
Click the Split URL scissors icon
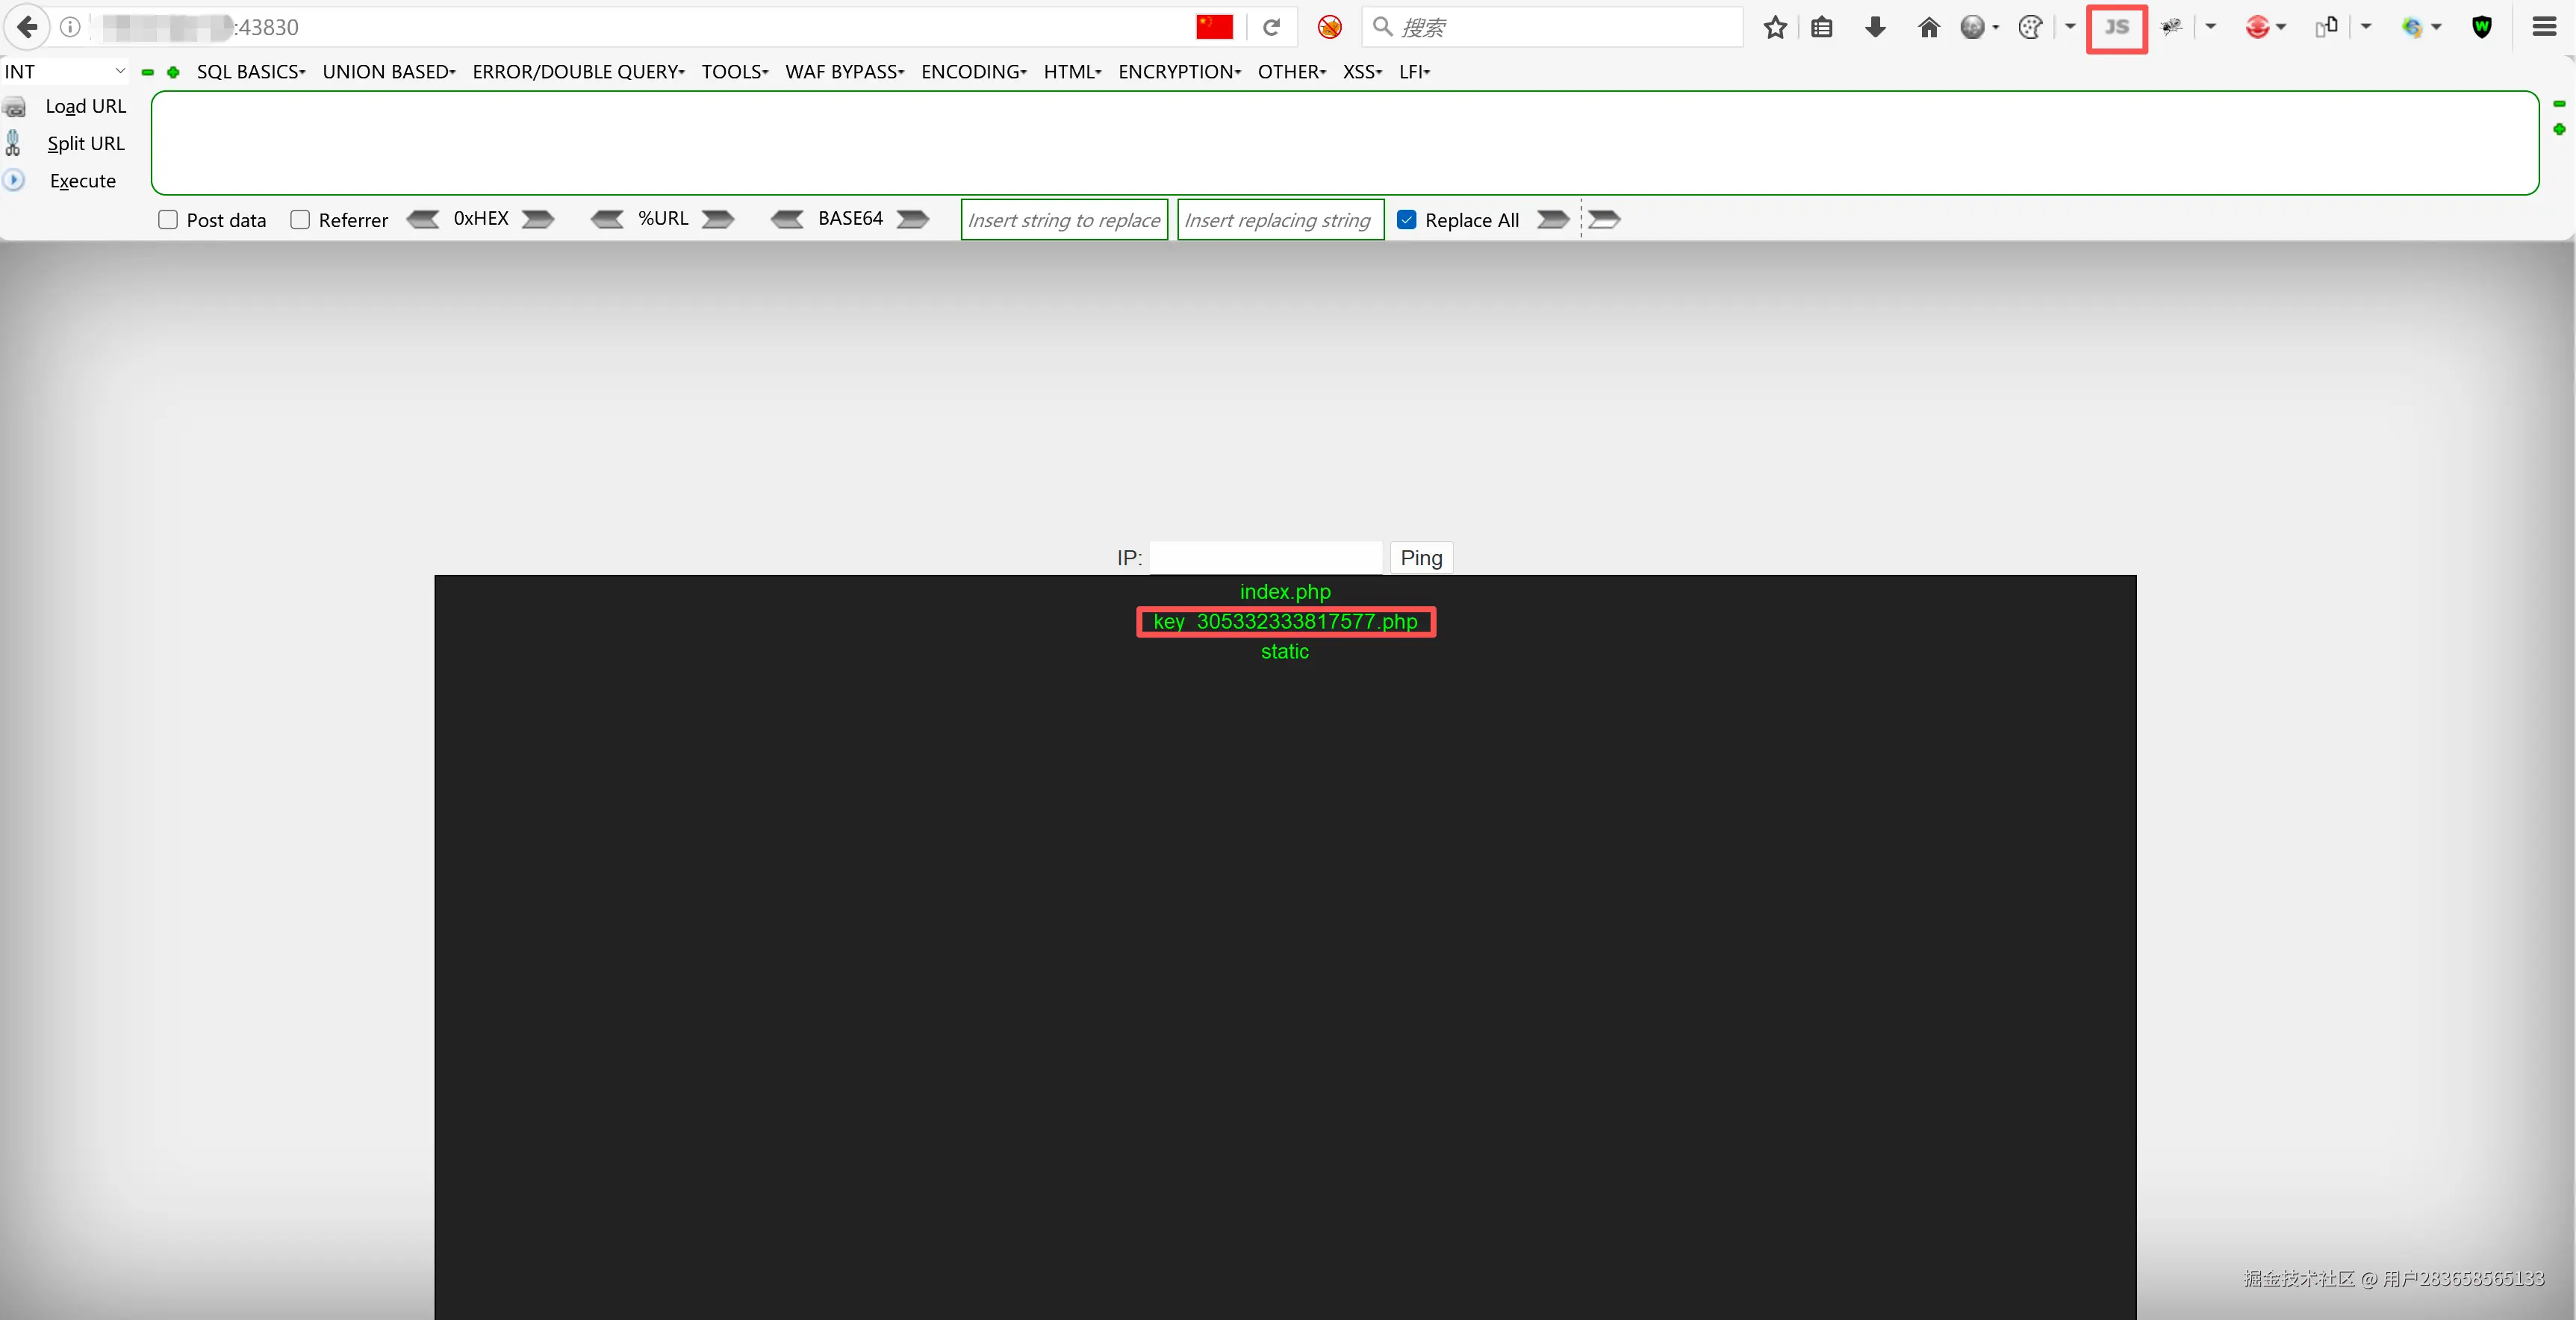14,143
